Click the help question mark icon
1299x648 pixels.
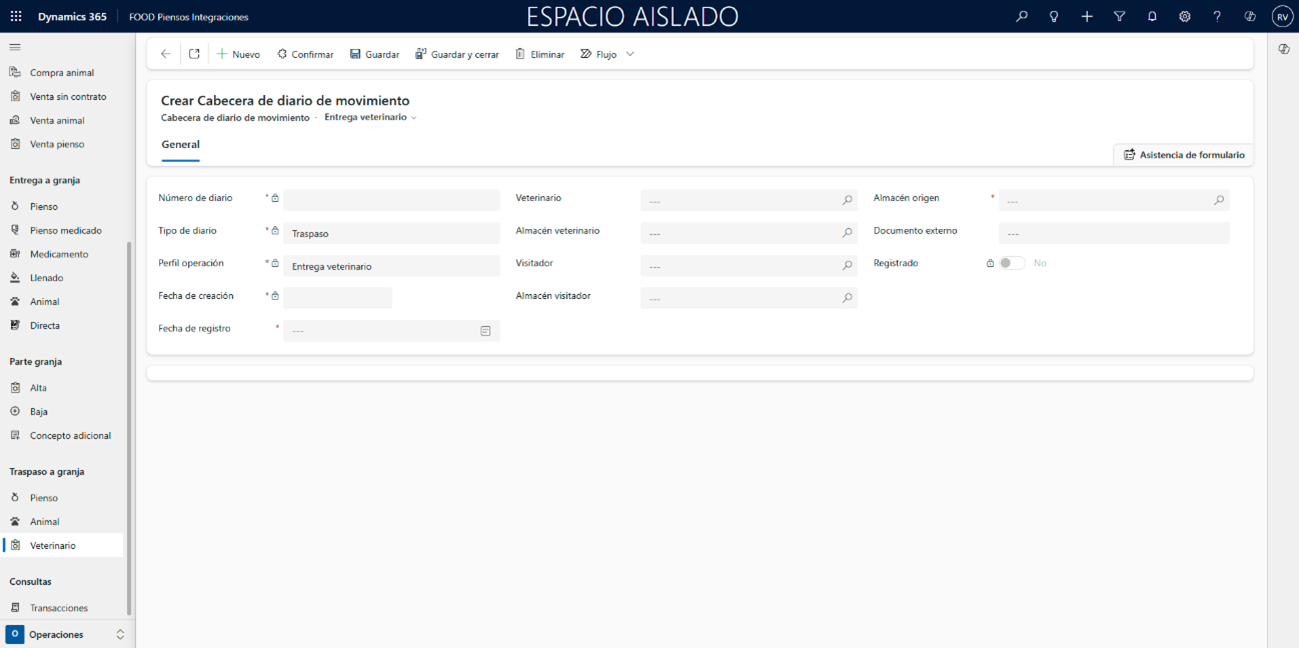[1217, 16]
